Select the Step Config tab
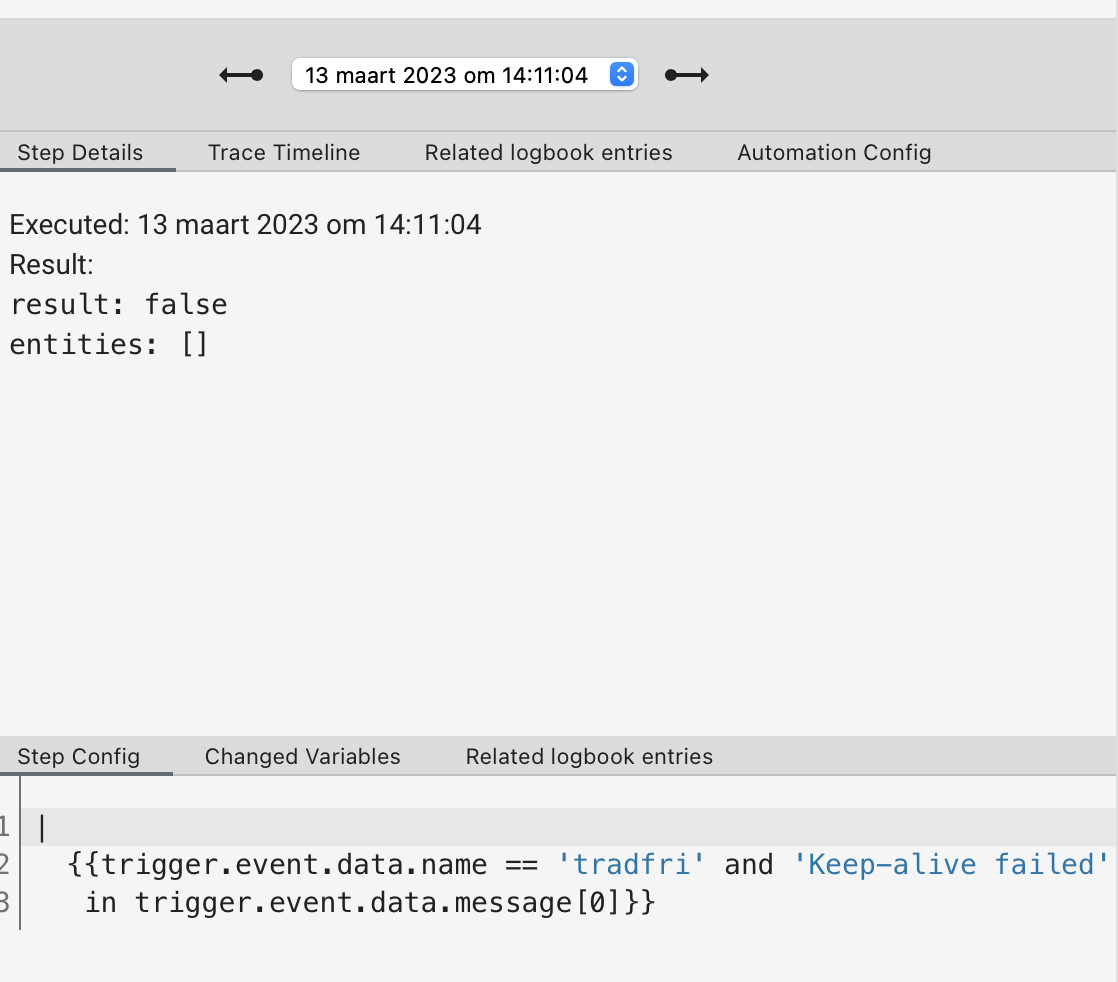Screen dimensions: 1118x982 [x=78, y=756]
